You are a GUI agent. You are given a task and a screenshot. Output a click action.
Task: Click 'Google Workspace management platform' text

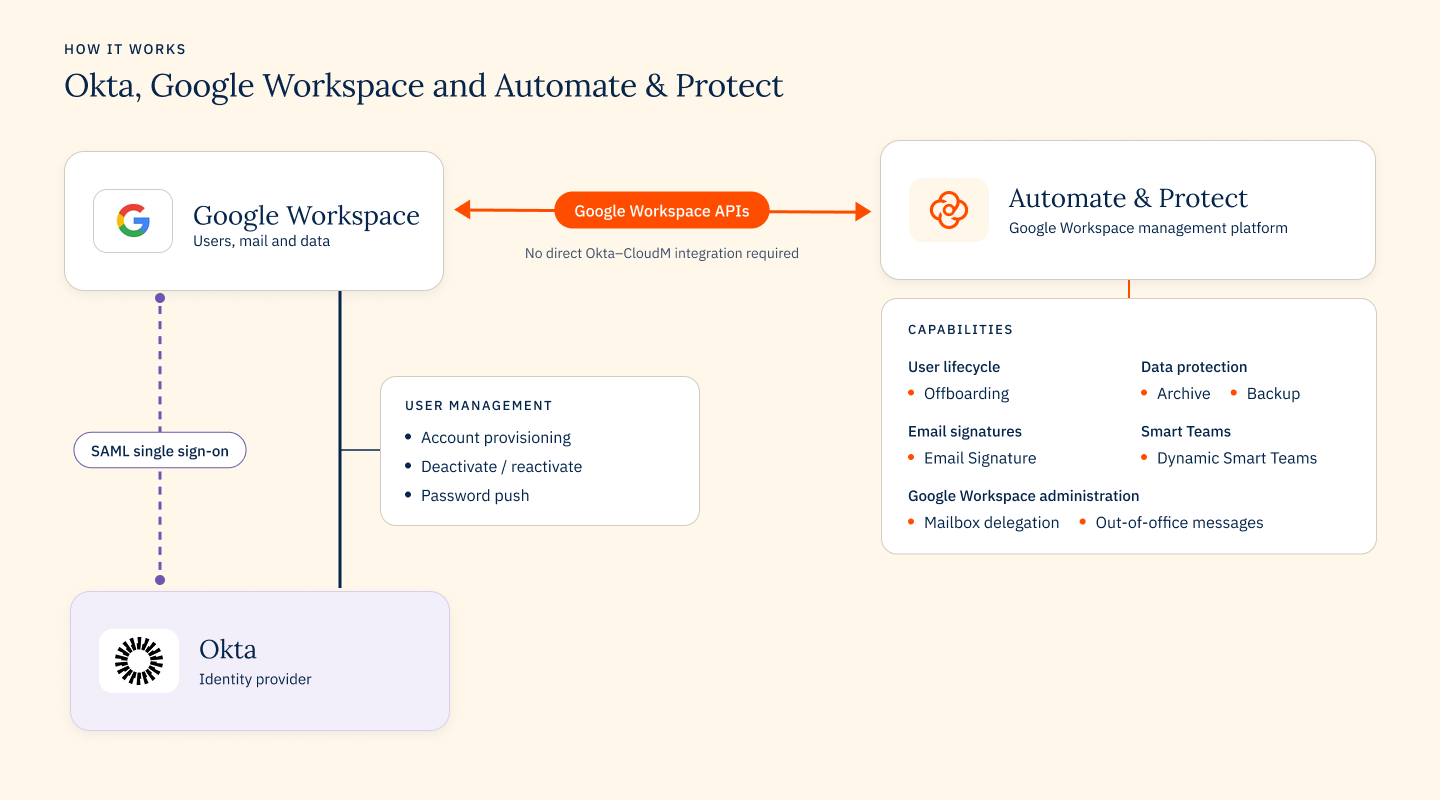(1148, 228)
